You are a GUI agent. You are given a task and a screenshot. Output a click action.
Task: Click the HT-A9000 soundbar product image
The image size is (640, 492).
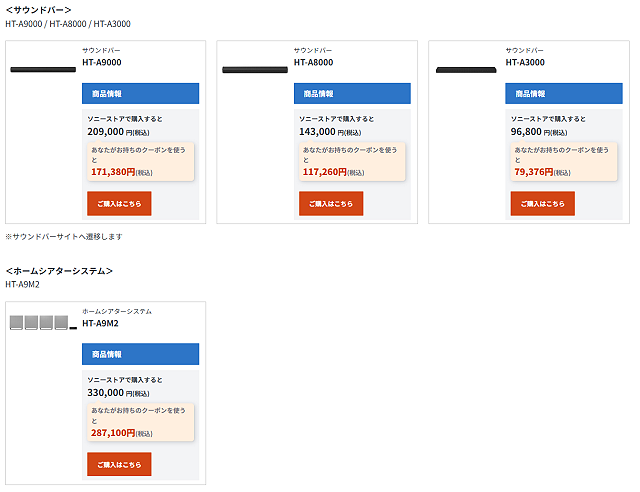point(43,69)
